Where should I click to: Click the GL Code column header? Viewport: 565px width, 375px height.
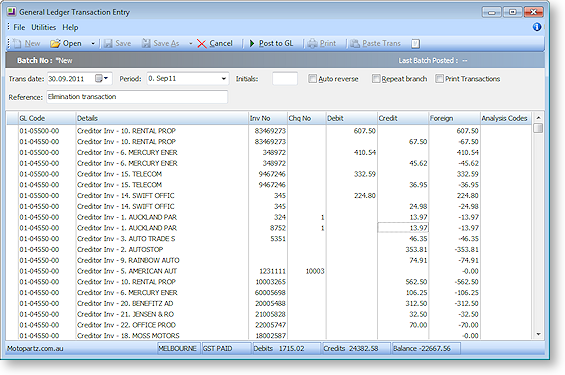click(x=47, y=118)
